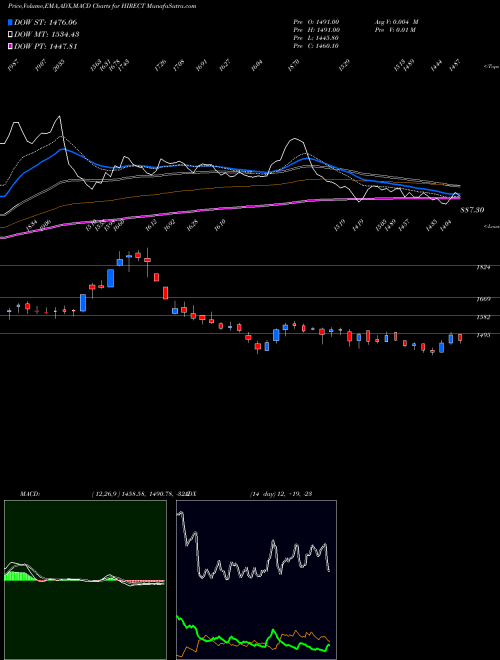Click the 1419 low value label
Image resolution: width=500 pixels, height=660 pixels.
[358, 225]
